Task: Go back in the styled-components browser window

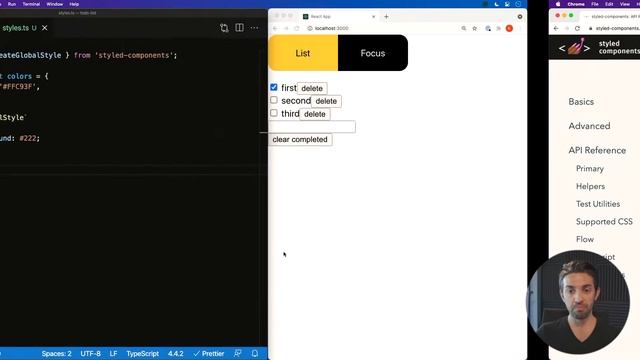Action: coord(556,28)
